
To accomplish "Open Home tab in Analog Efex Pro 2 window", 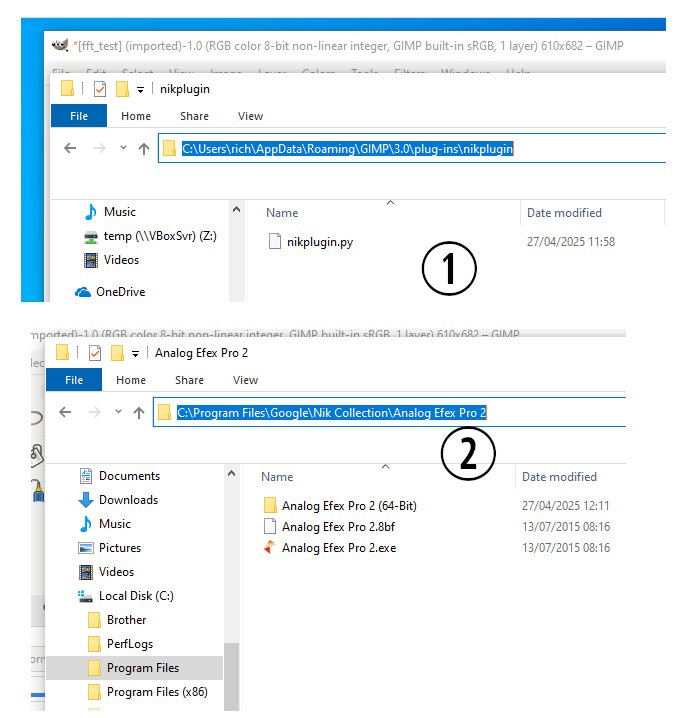I will click(131, 380).
